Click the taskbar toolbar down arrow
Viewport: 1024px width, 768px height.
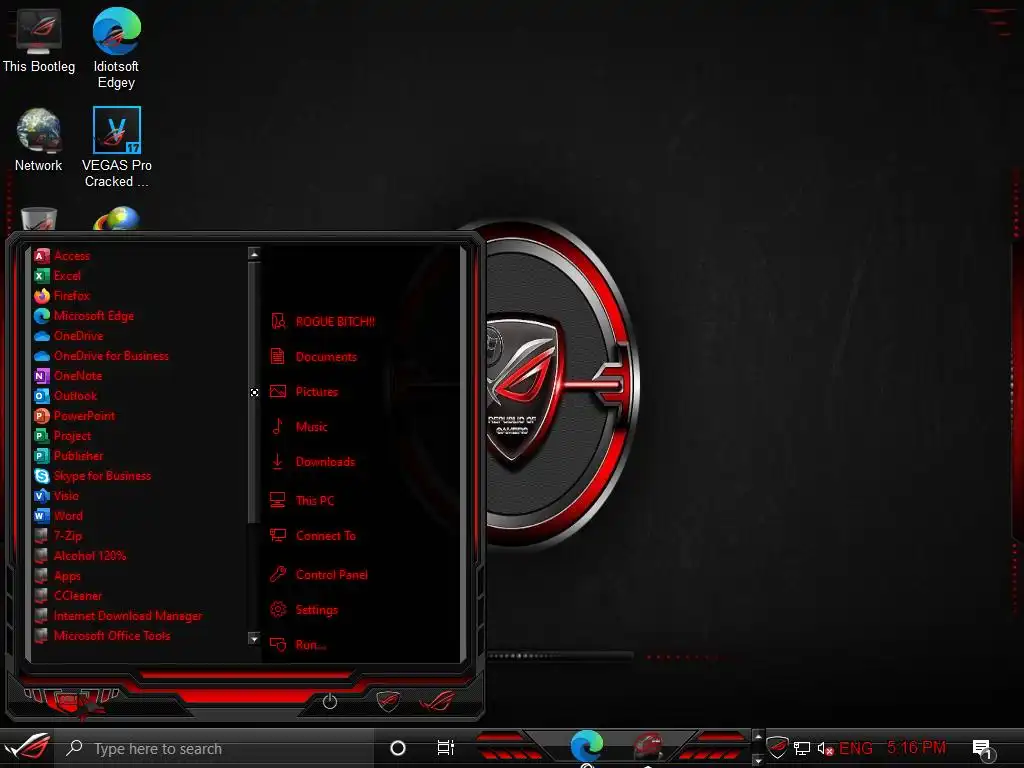click(x=758, y=760)
